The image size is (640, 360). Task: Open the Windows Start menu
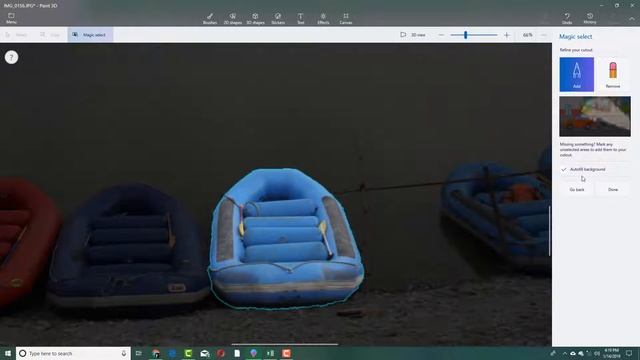[x=7, y=353]
